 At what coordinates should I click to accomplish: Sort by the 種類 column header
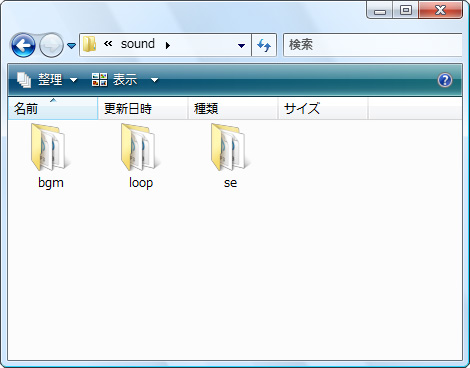coord(233,108)
